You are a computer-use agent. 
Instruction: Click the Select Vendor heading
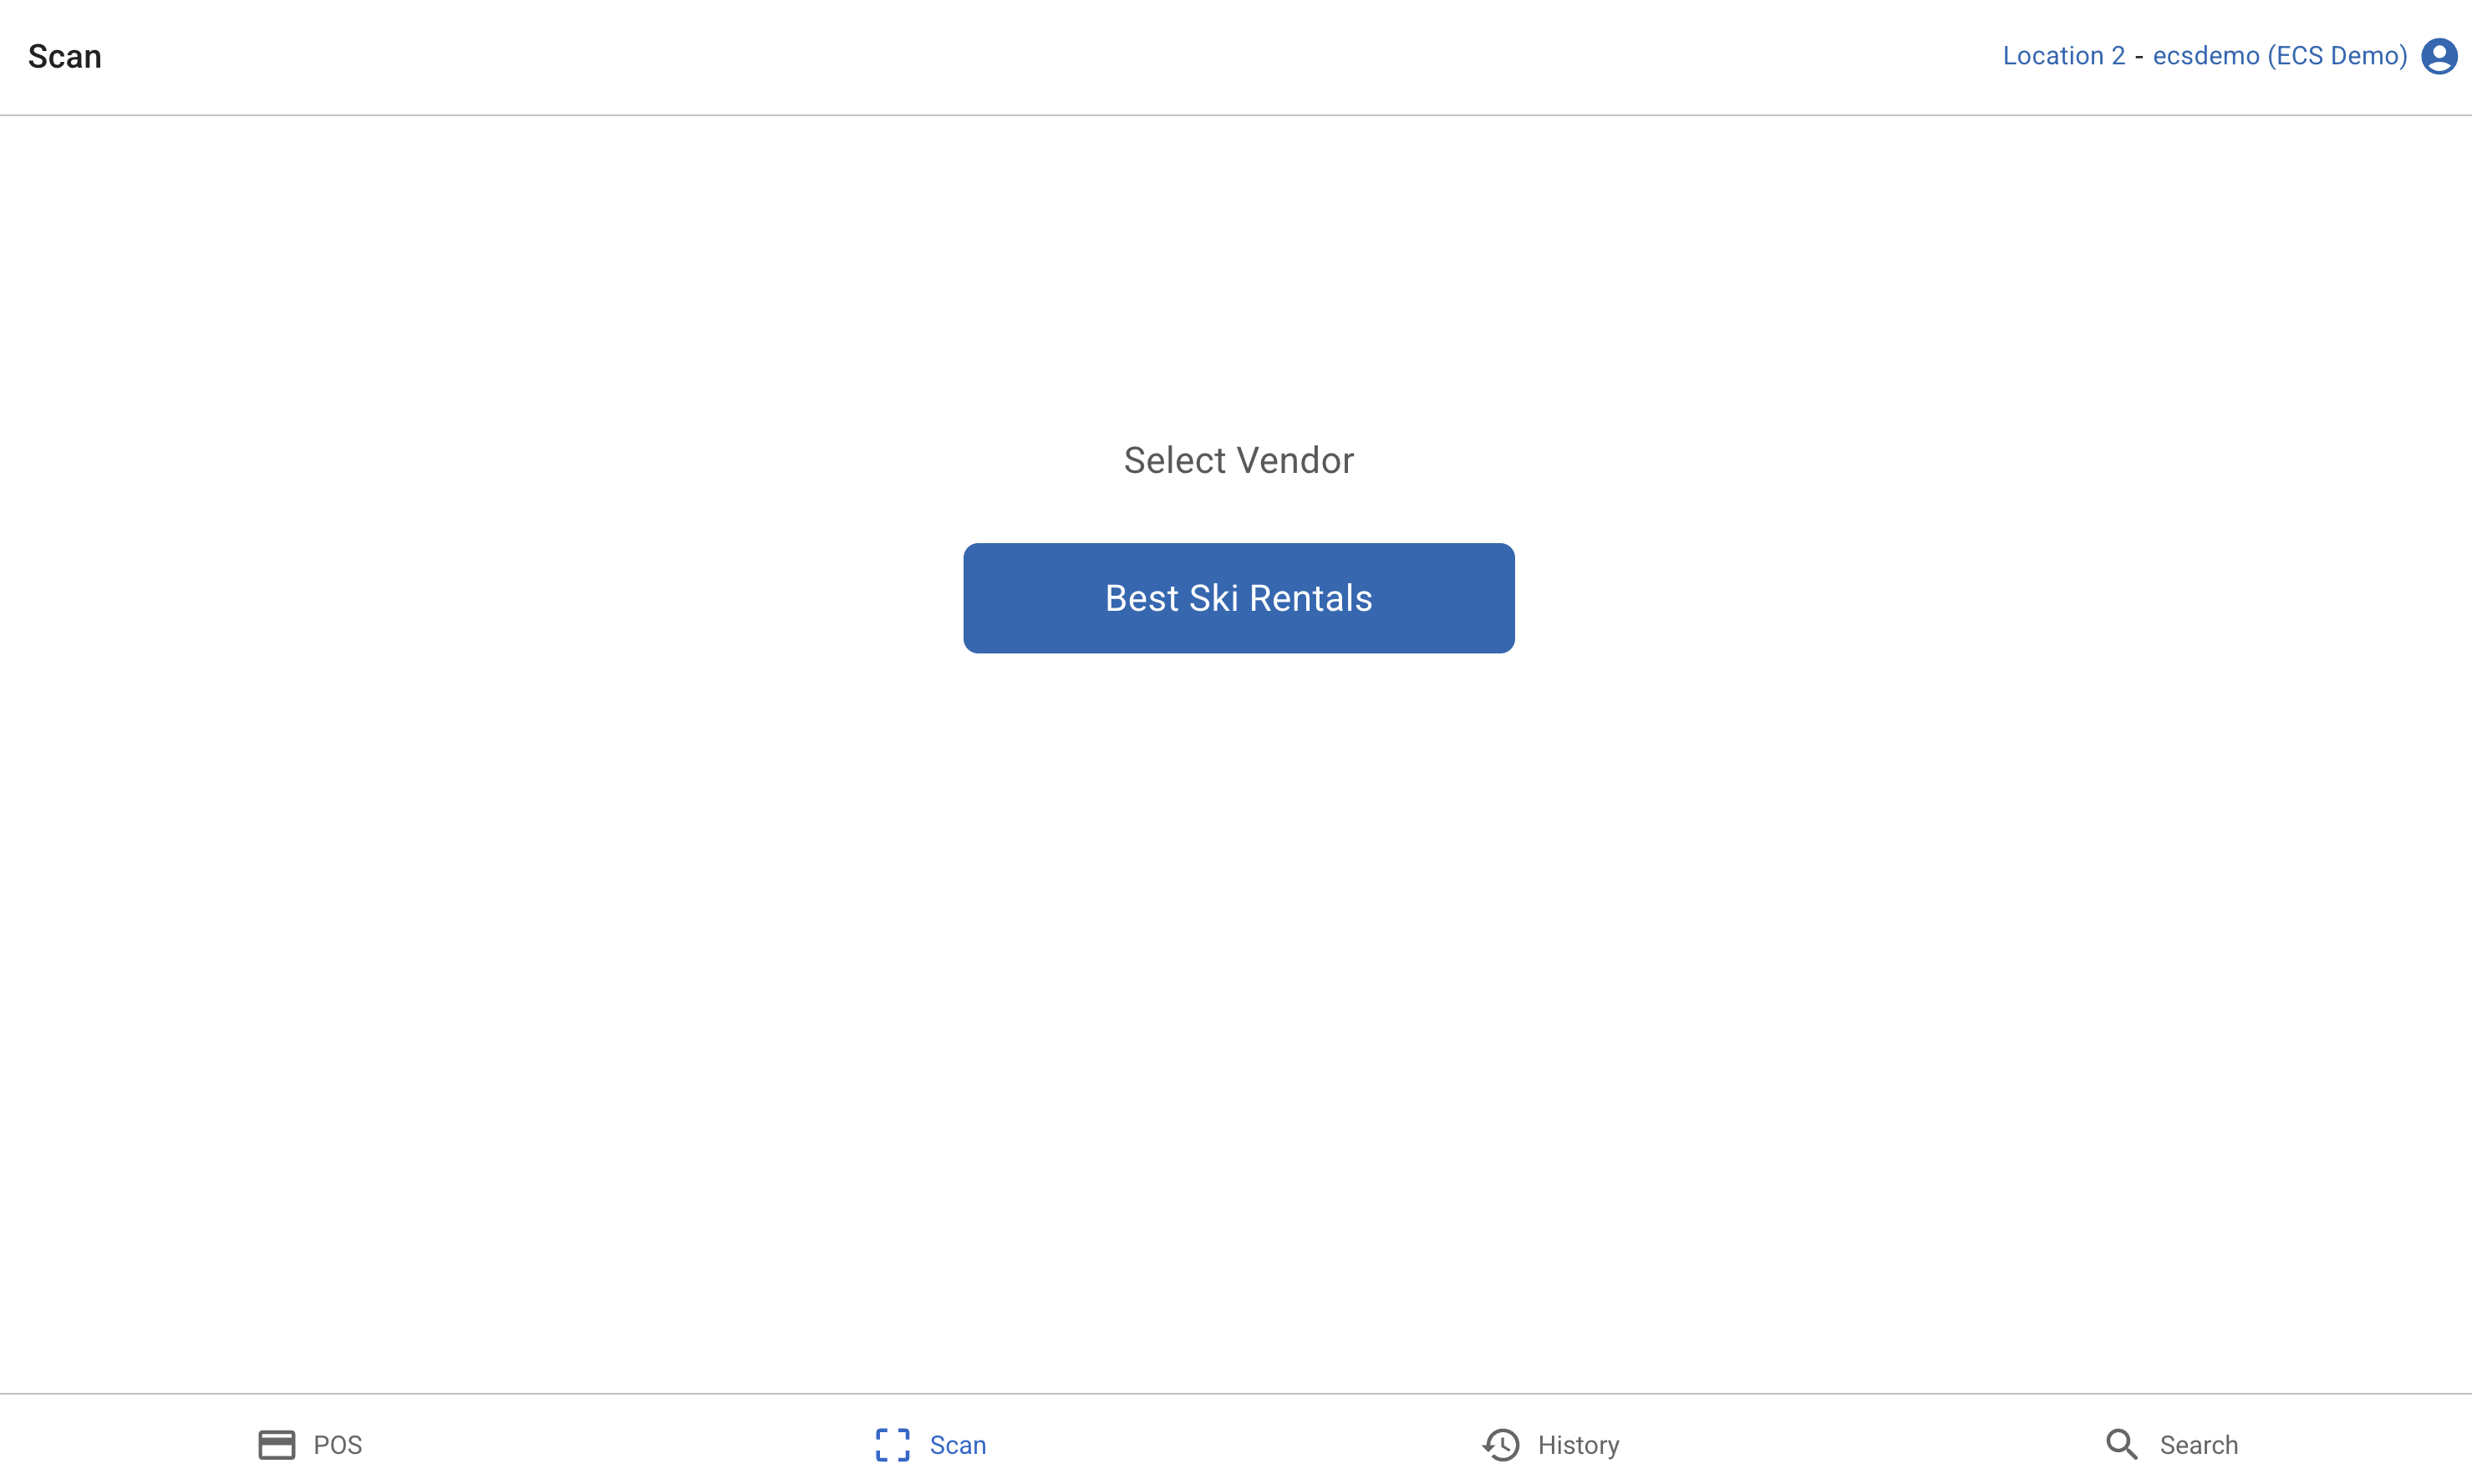click(1238, 460)
